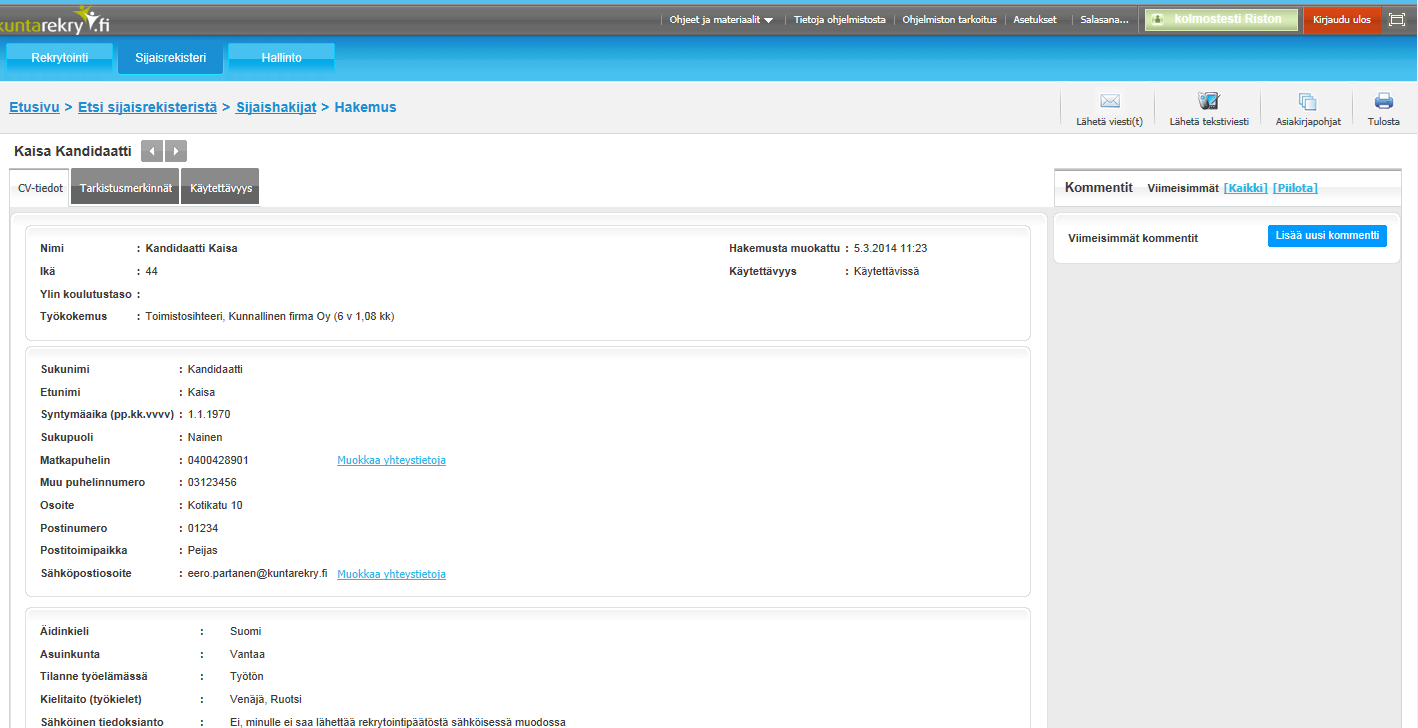Viewport: 1418px width, 728px height.
Task: Click the birth date 1.1.1970
Action: [210, 414]
